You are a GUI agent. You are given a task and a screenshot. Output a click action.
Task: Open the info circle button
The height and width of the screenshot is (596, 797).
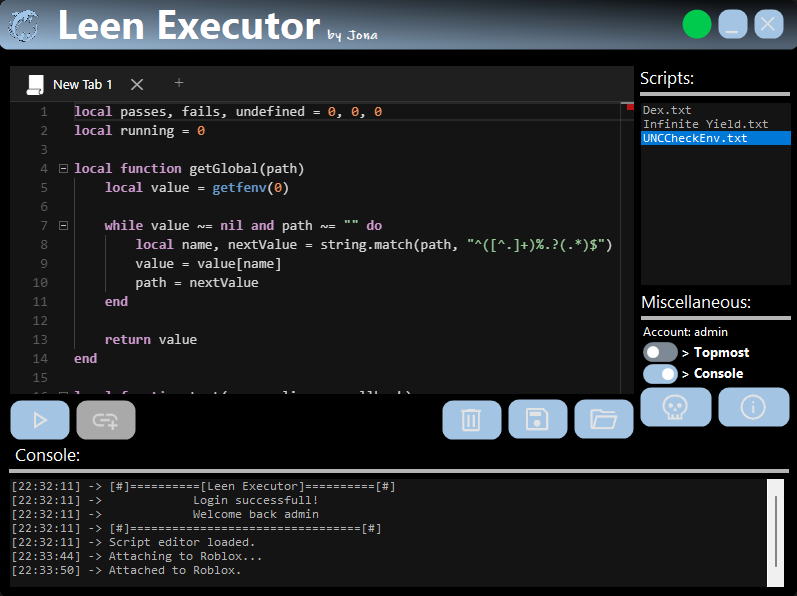pyautogui.click(x=754, y=407)
